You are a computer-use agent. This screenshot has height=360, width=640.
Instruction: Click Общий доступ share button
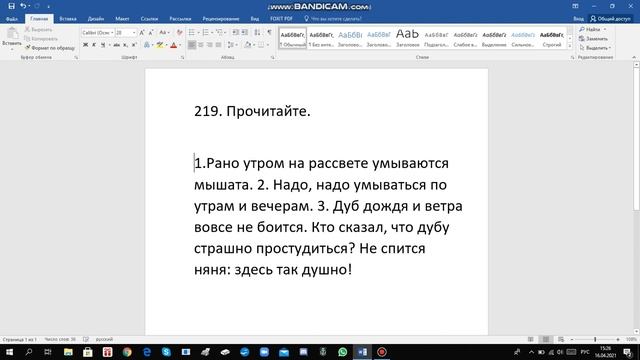point(611,19)
